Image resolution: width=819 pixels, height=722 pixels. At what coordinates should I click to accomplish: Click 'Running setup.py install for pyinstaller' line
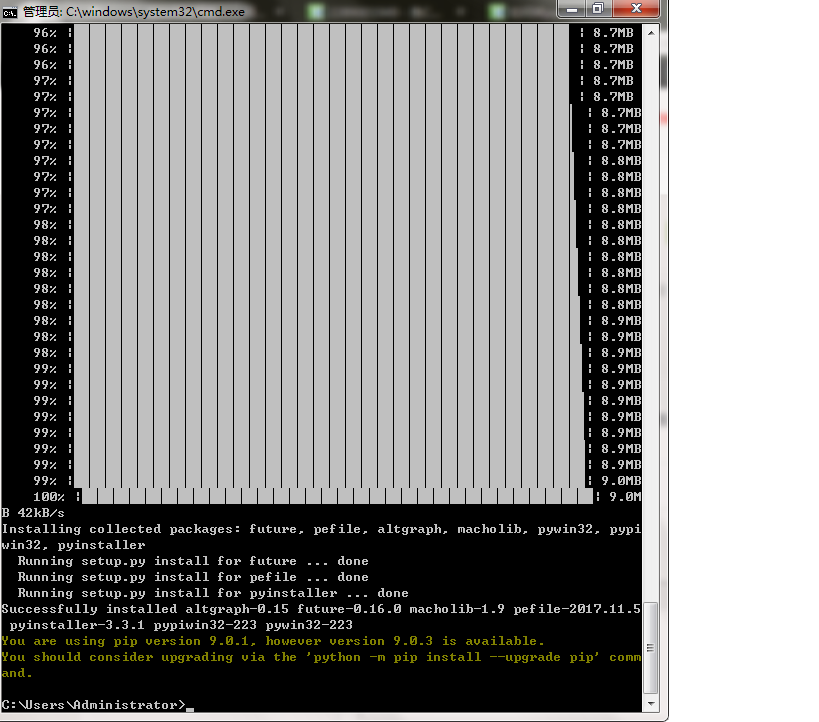212,593
